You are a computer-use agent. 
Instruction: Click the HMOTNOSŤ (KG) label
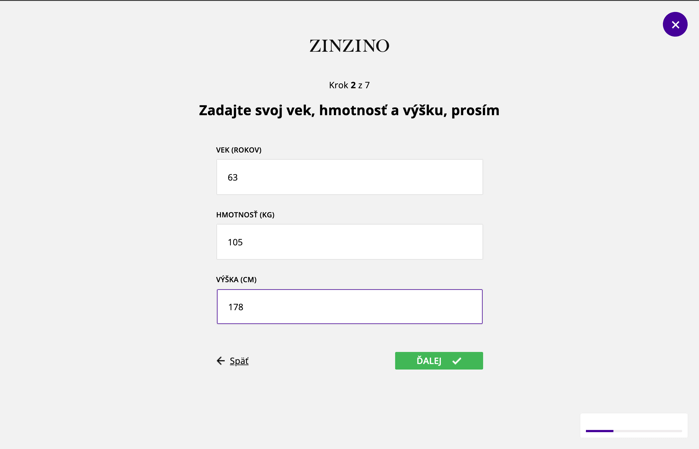245,214
